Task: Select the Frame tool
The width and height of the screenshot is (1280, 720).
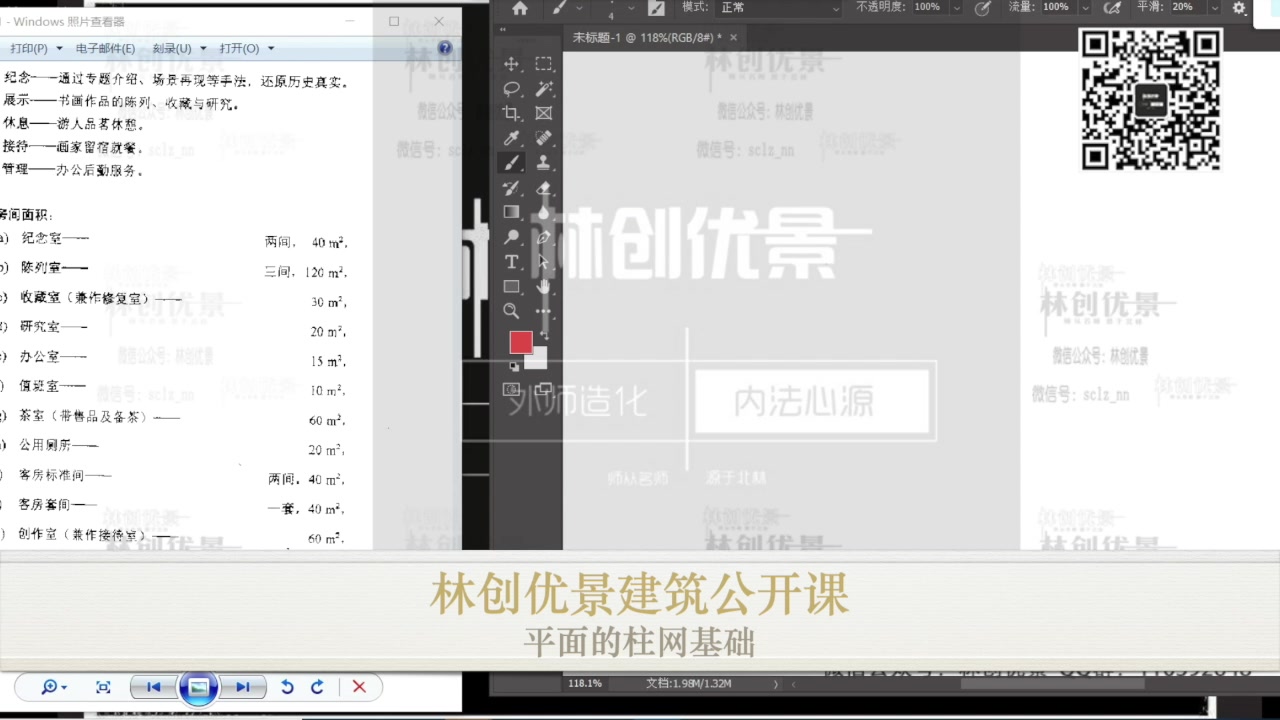Action: [x=543, y=113]
